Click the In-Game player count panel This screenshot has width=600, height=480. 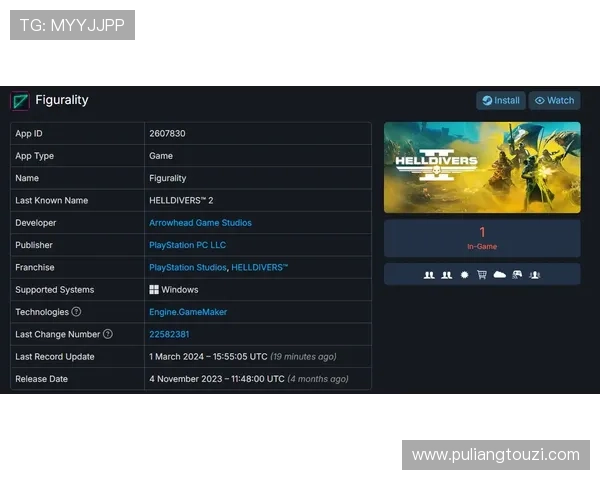pyautogui.click(x=482, y=238)
